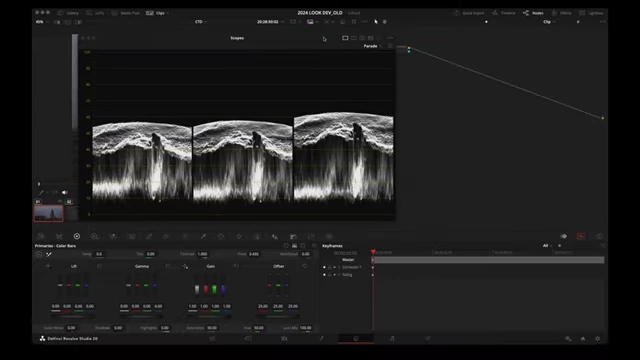Open the Color Warper palette
The width and height of the screenshot is (640, 360).
click(166, 236)
